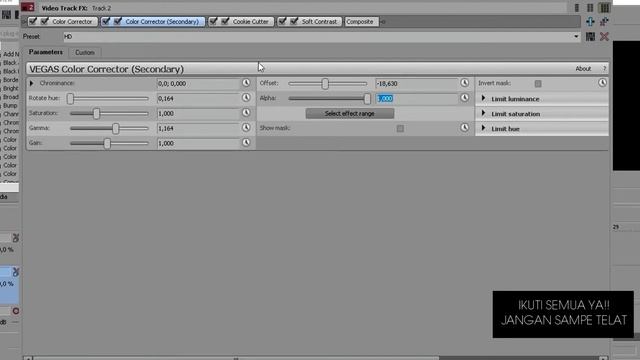The height and width of the screenshot is (360, 640).
Task: Click the Show mask animate clock icon
Action: (x=464, y=128)
